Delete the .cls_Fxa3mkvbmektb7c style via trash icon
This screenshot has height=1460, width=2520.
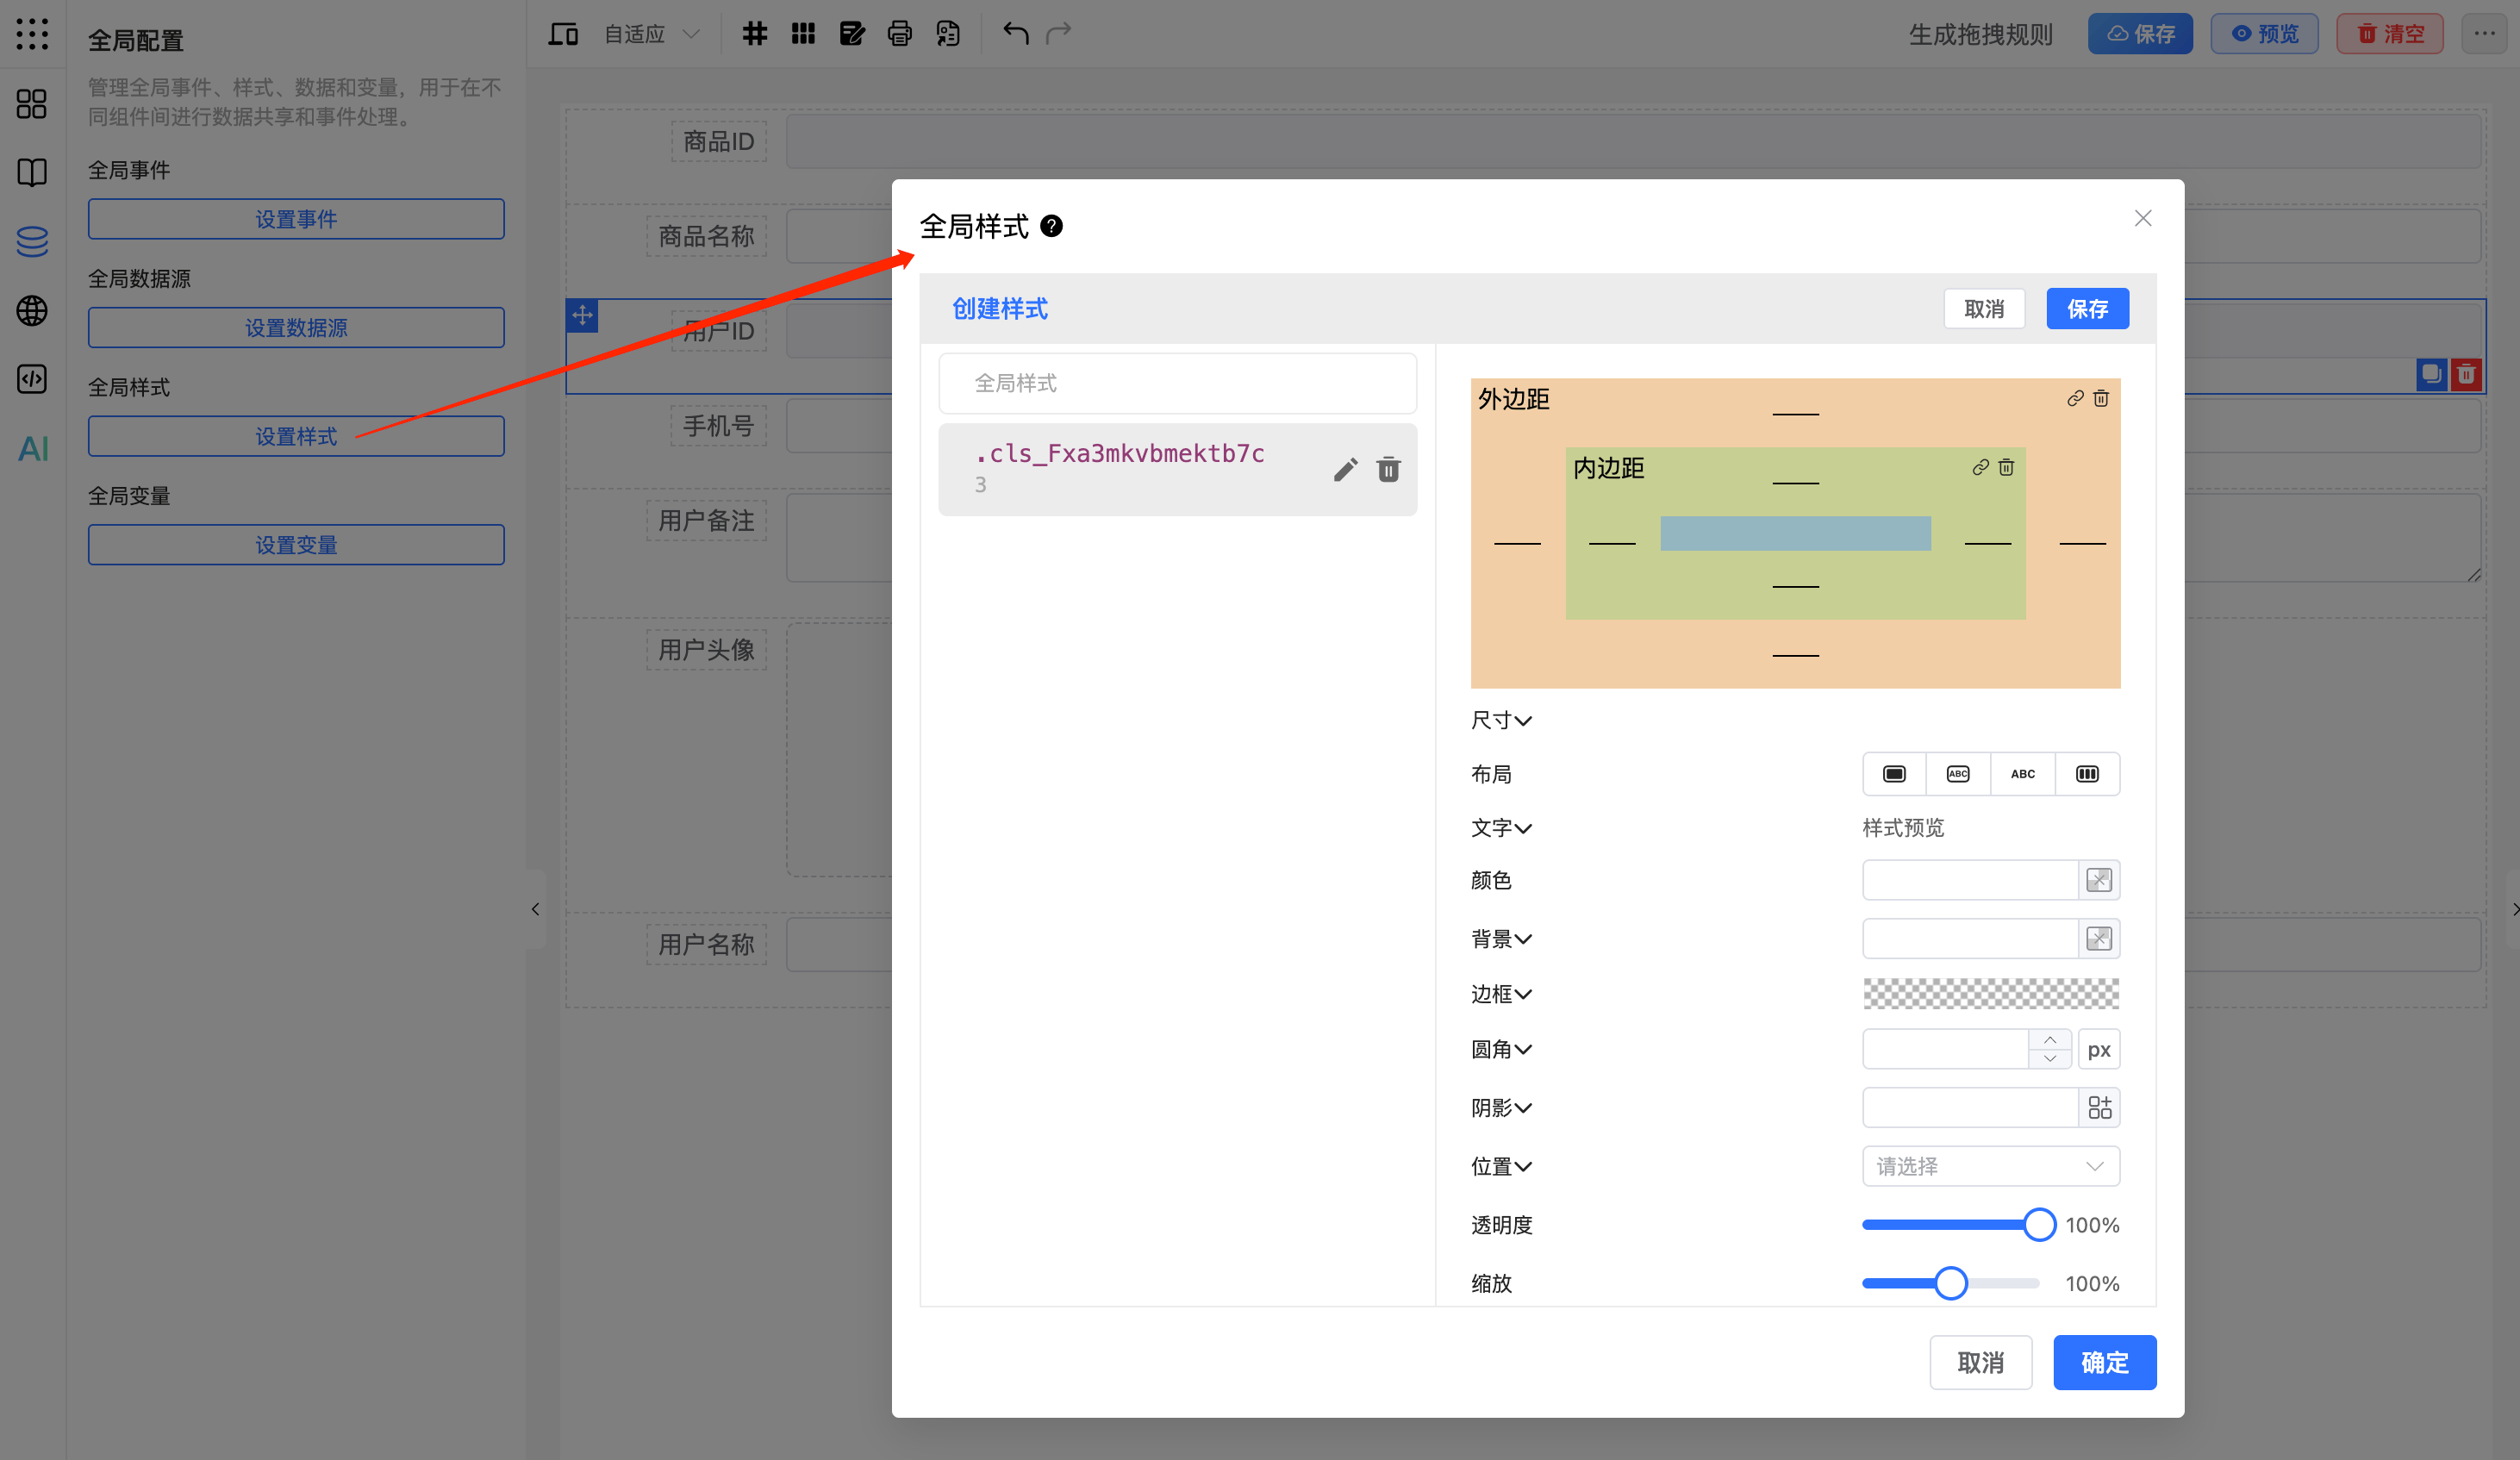click(1388, 470)
